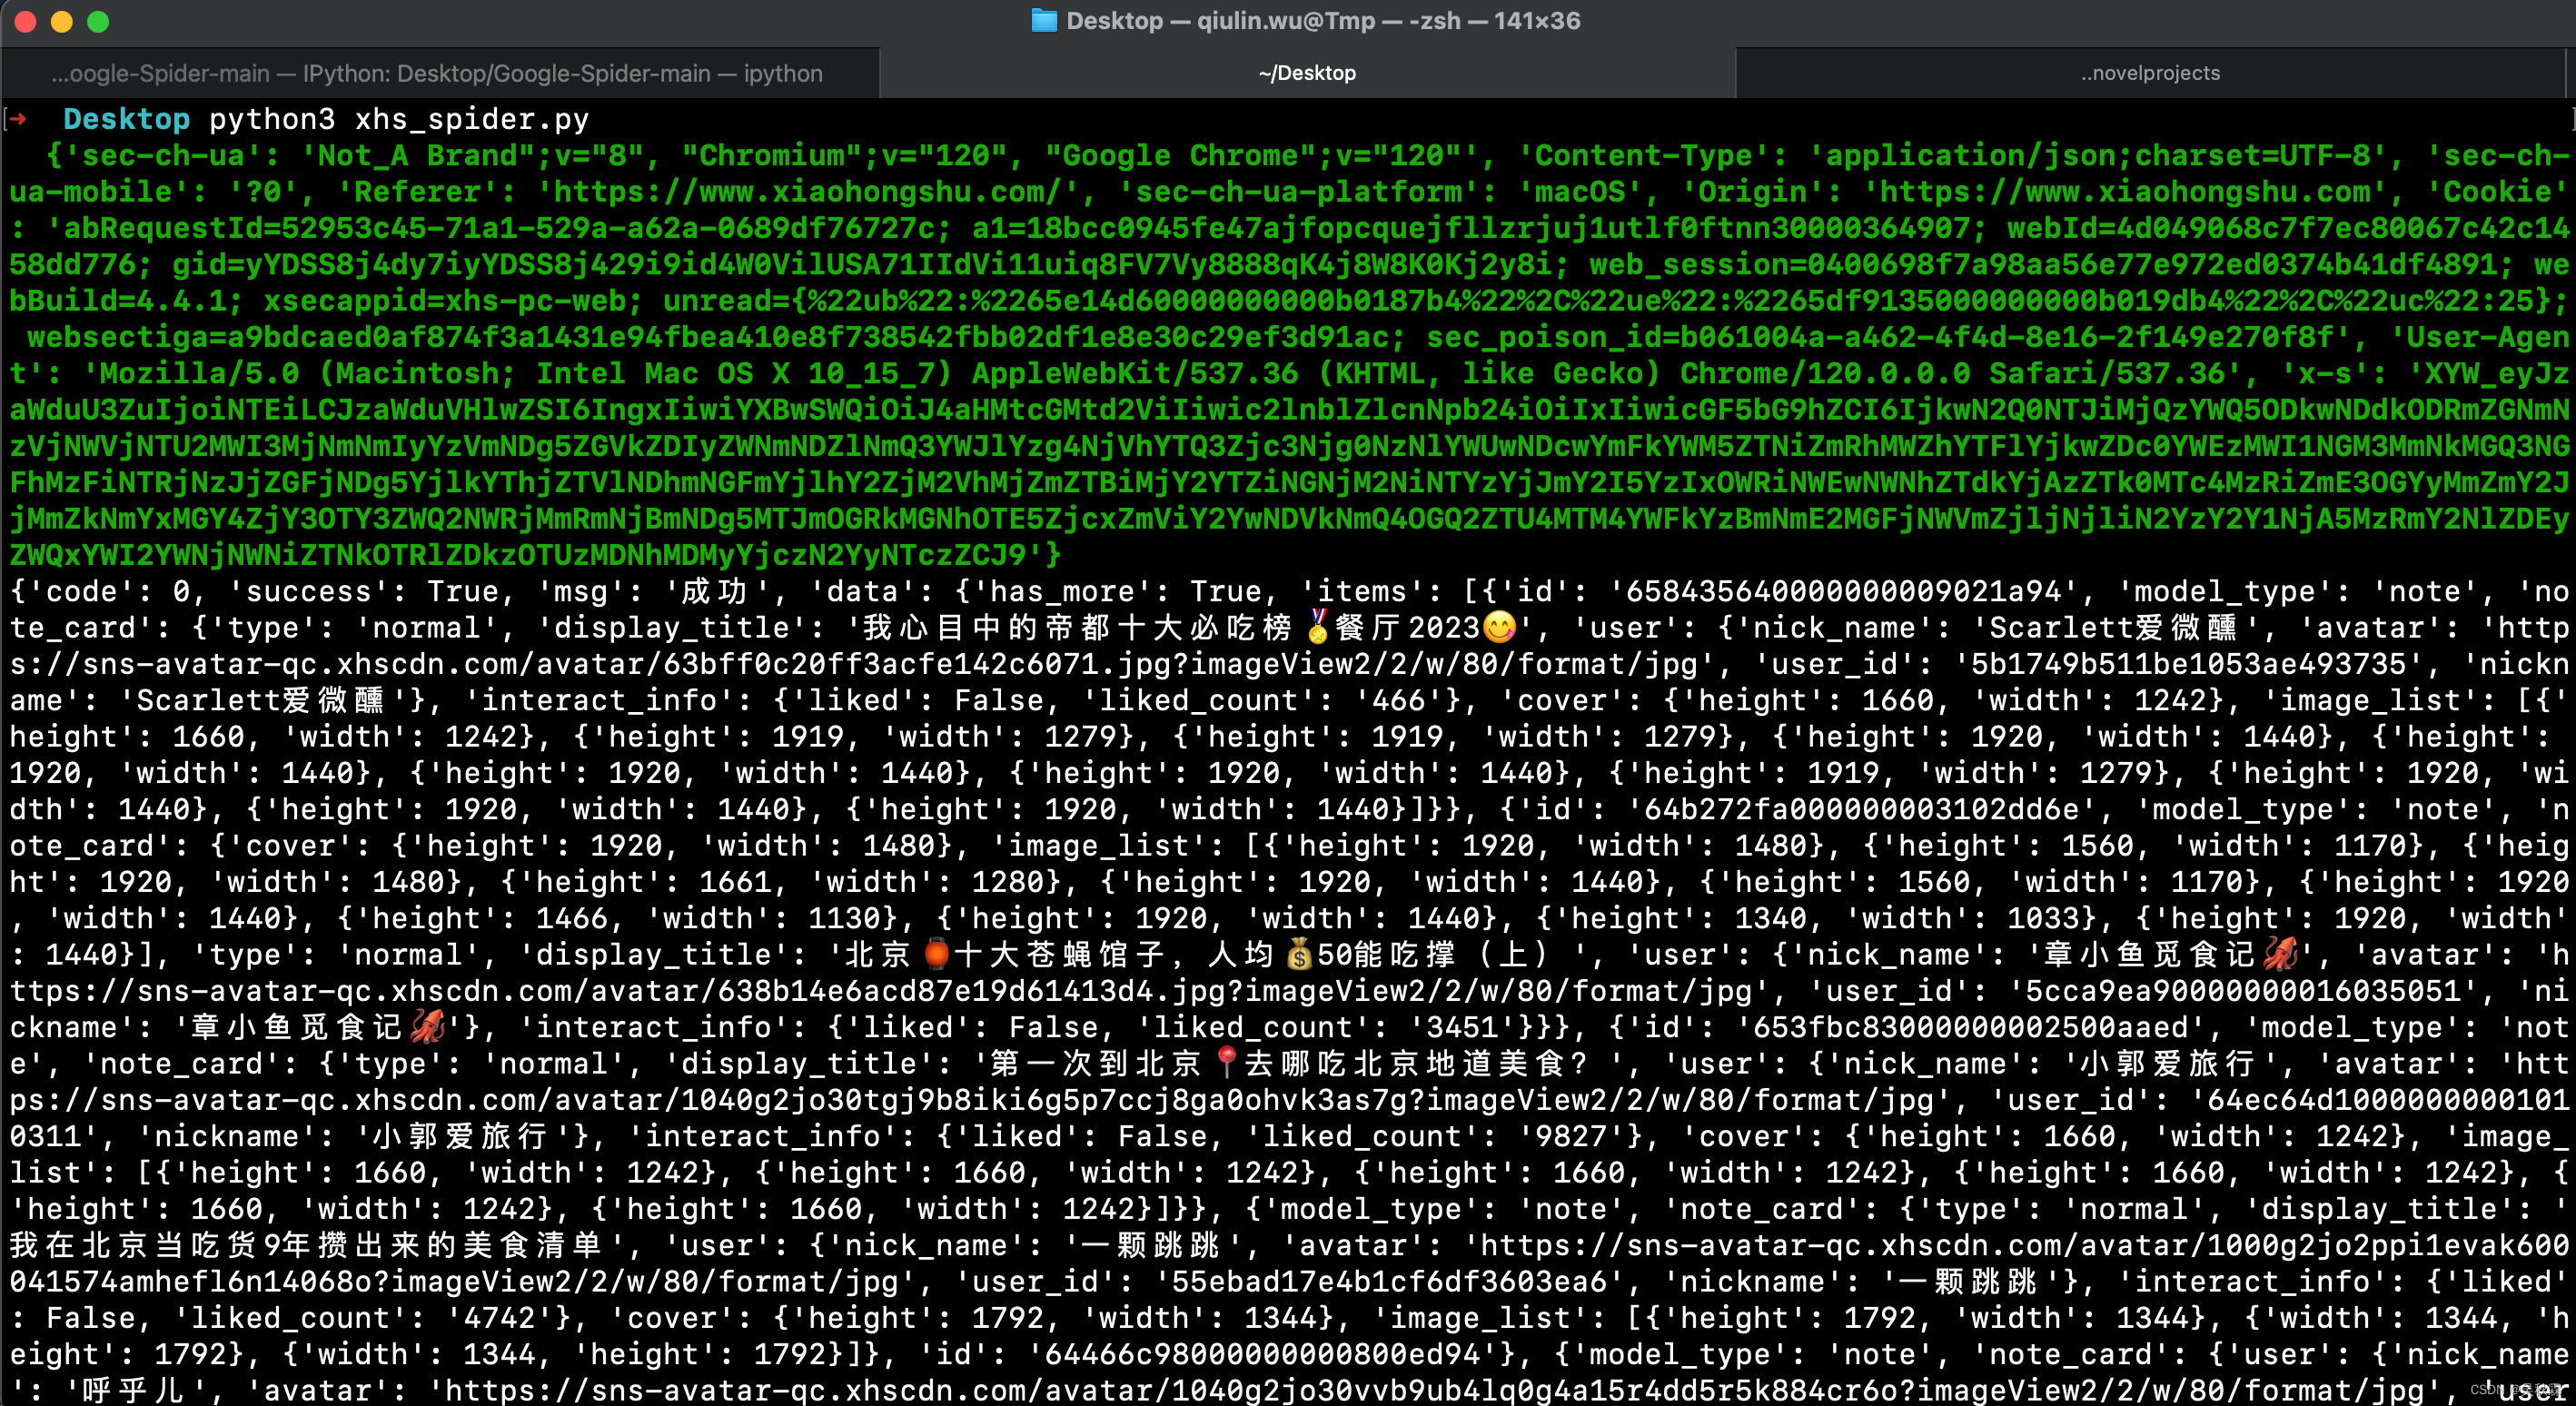Switch to the Google-Spider-main ipython tab

click(x=438, y=73)
